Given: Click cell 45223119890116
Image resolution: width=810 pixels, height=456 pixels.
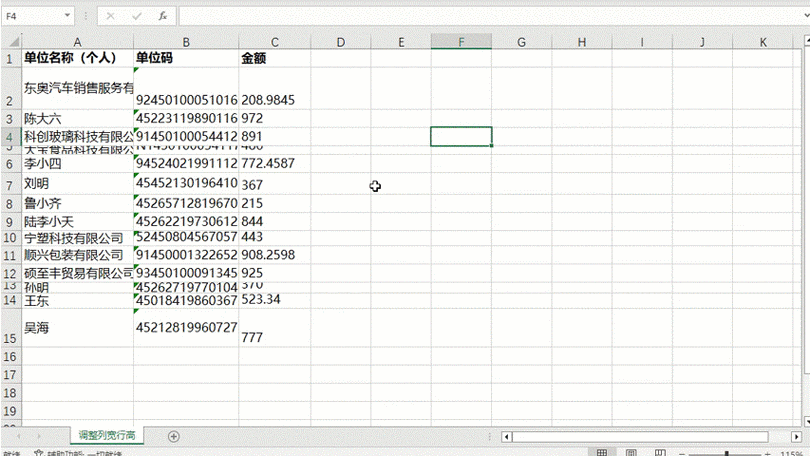Looking at the screenshot, I should tap(186, 118).
